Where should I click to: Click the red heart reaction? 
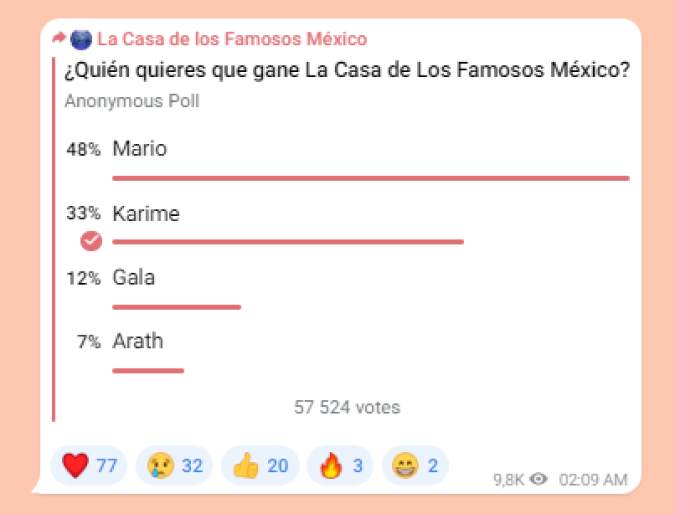pyautogui.click(x=89, y=465)
